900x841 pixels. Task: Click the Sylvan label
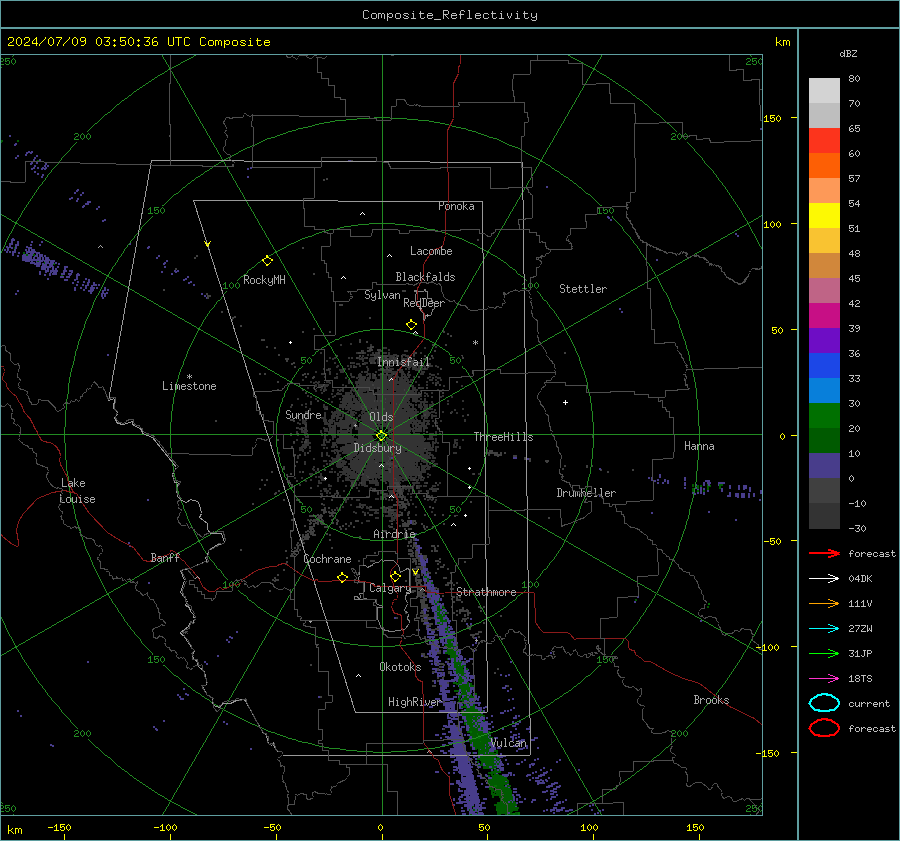tap(382, 295)
